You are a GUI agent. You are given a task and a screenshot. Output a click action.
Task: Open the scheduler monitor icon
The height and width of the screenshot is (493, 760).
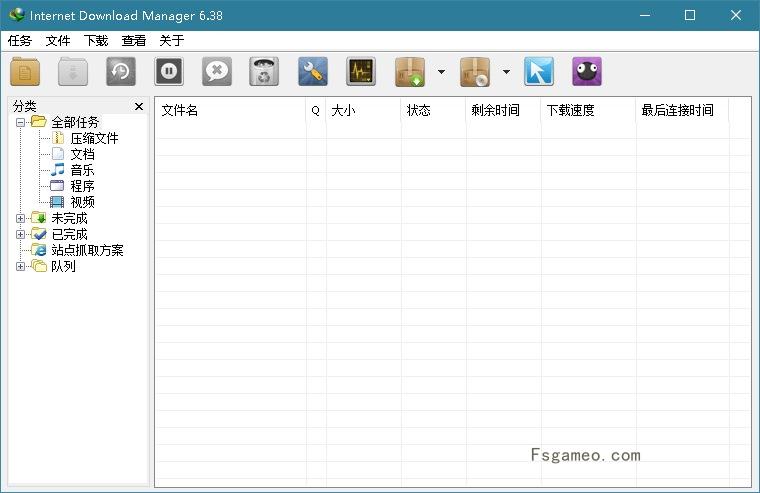coord(361,72)
